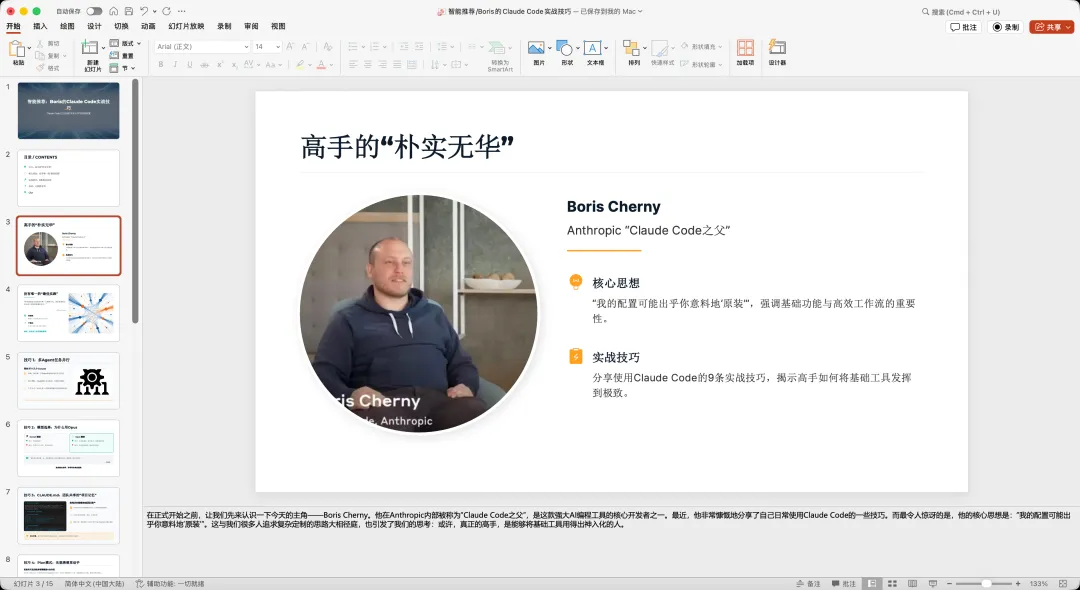Toggle Superscript formatting

click(x=220, y=64)
